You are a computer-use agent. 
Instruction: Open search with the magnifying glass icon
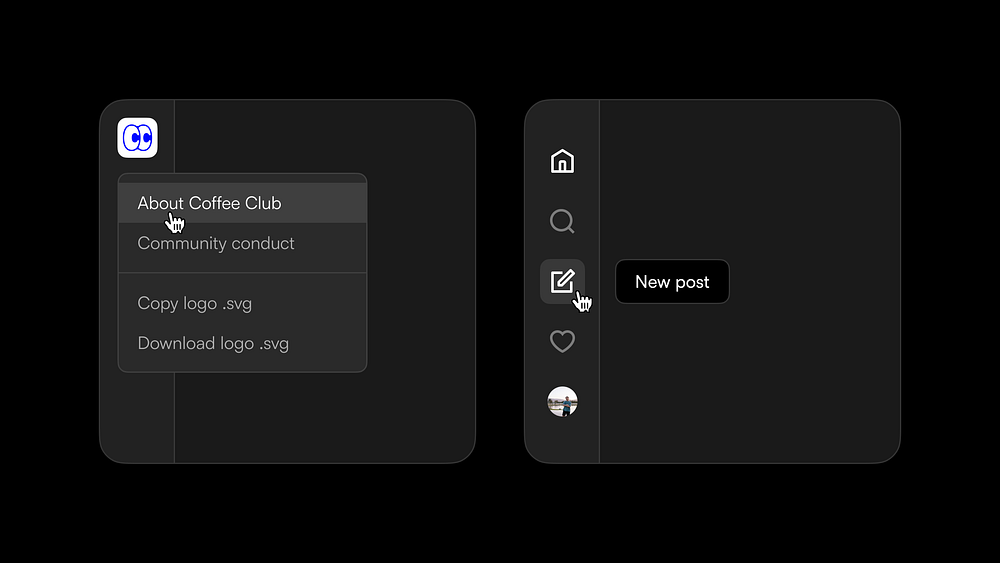tap(562, 221)
